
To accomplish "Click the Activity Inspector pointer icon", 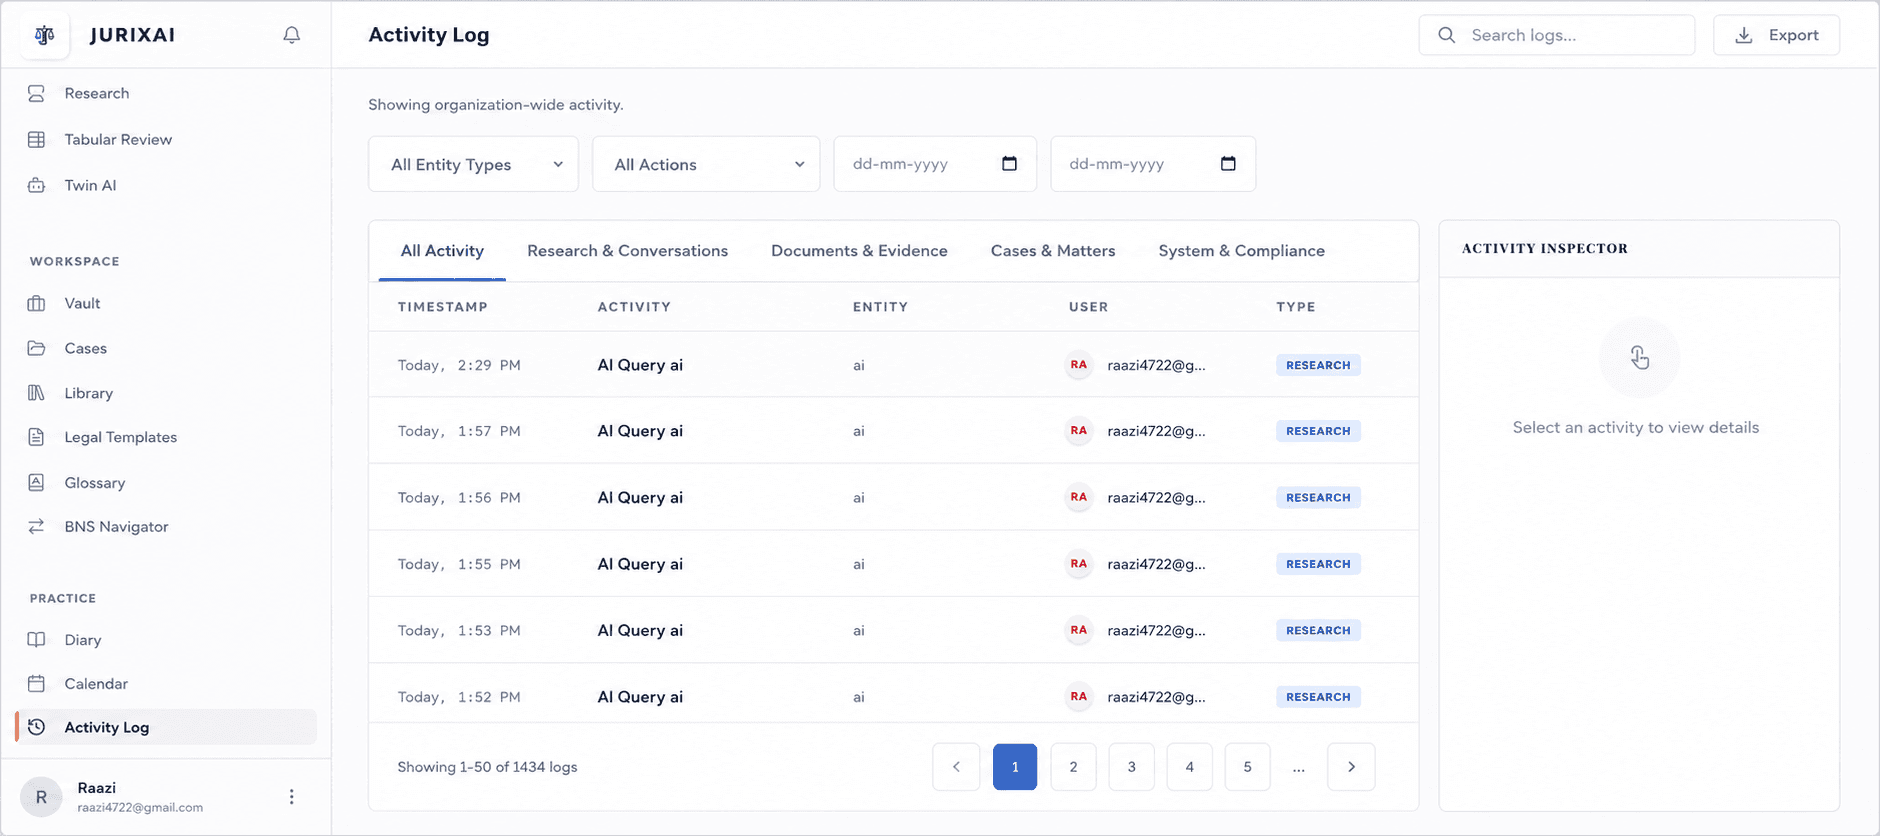I will pos(1639,357).
